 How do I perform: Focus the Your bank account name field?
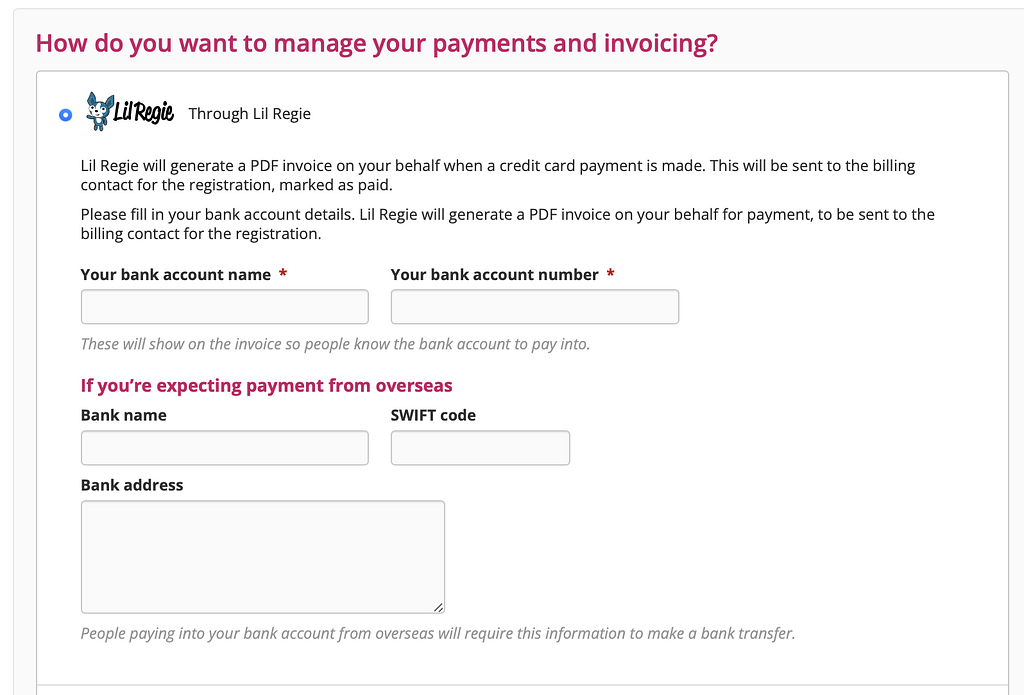225,306
